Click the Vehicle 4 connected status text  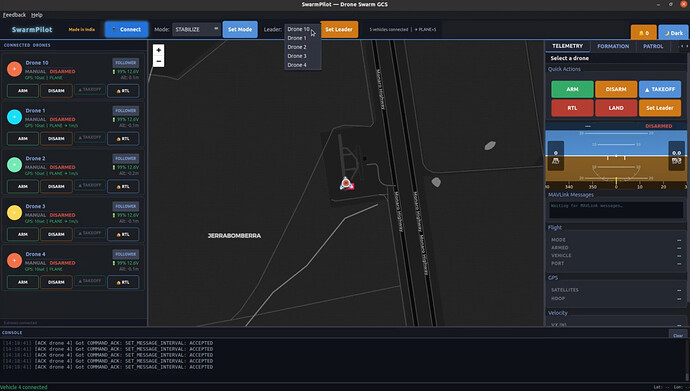coord(24,387)
